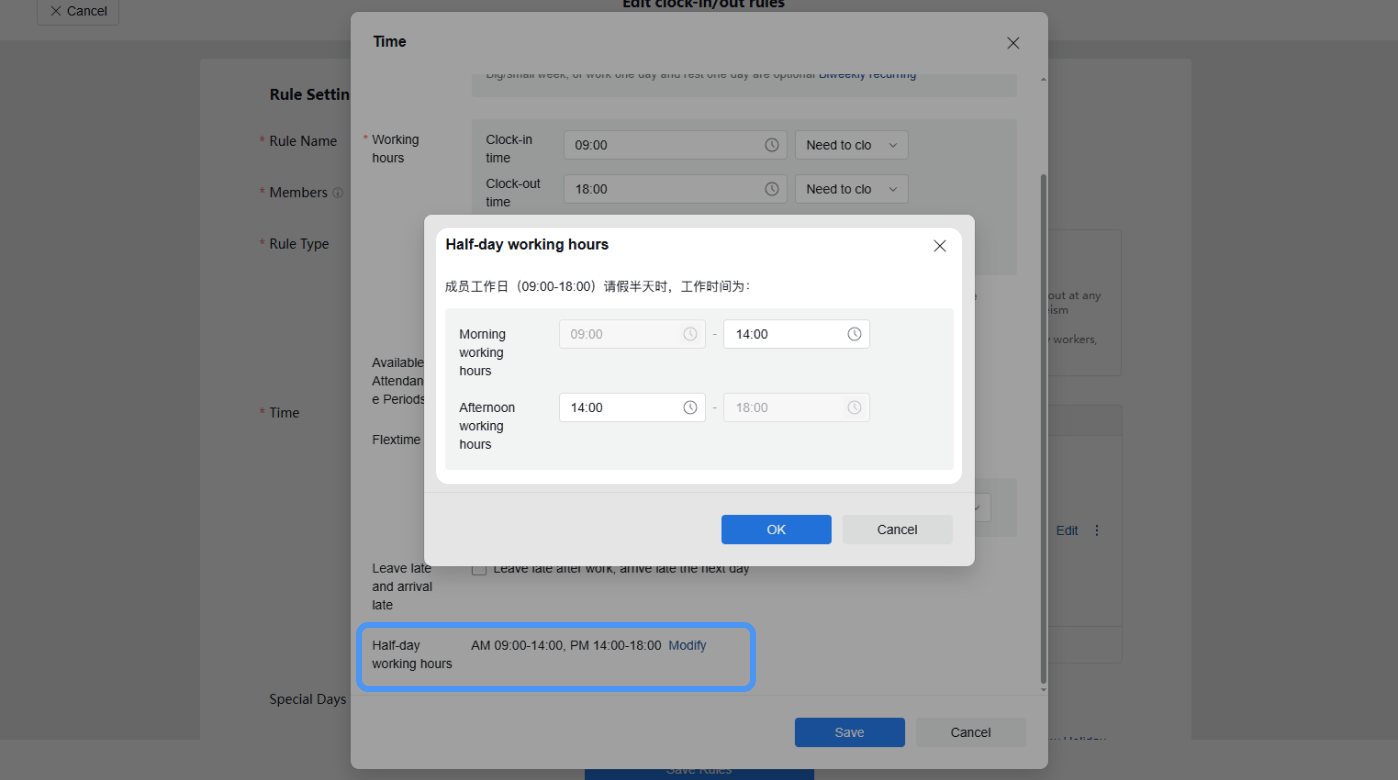Image resolution: width=1398 pixels, height=780 pixels.
Task: Click the Clock-out time label
Action: coord(513,193)
